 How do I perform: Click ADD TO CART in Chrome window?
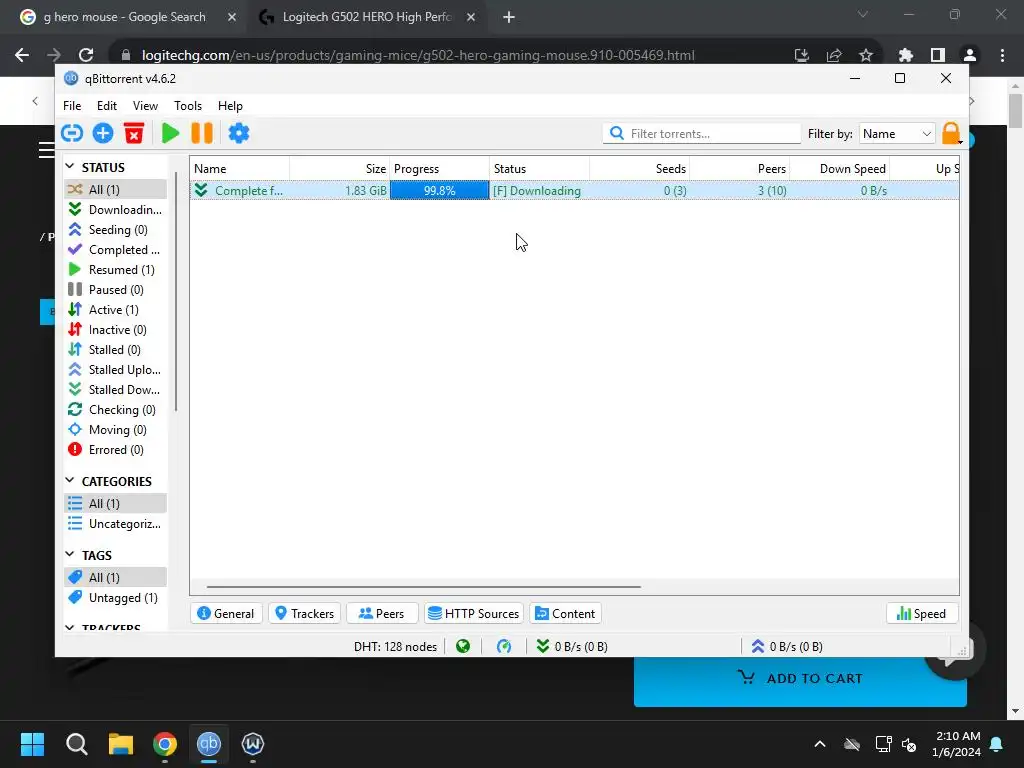(800, 679)
